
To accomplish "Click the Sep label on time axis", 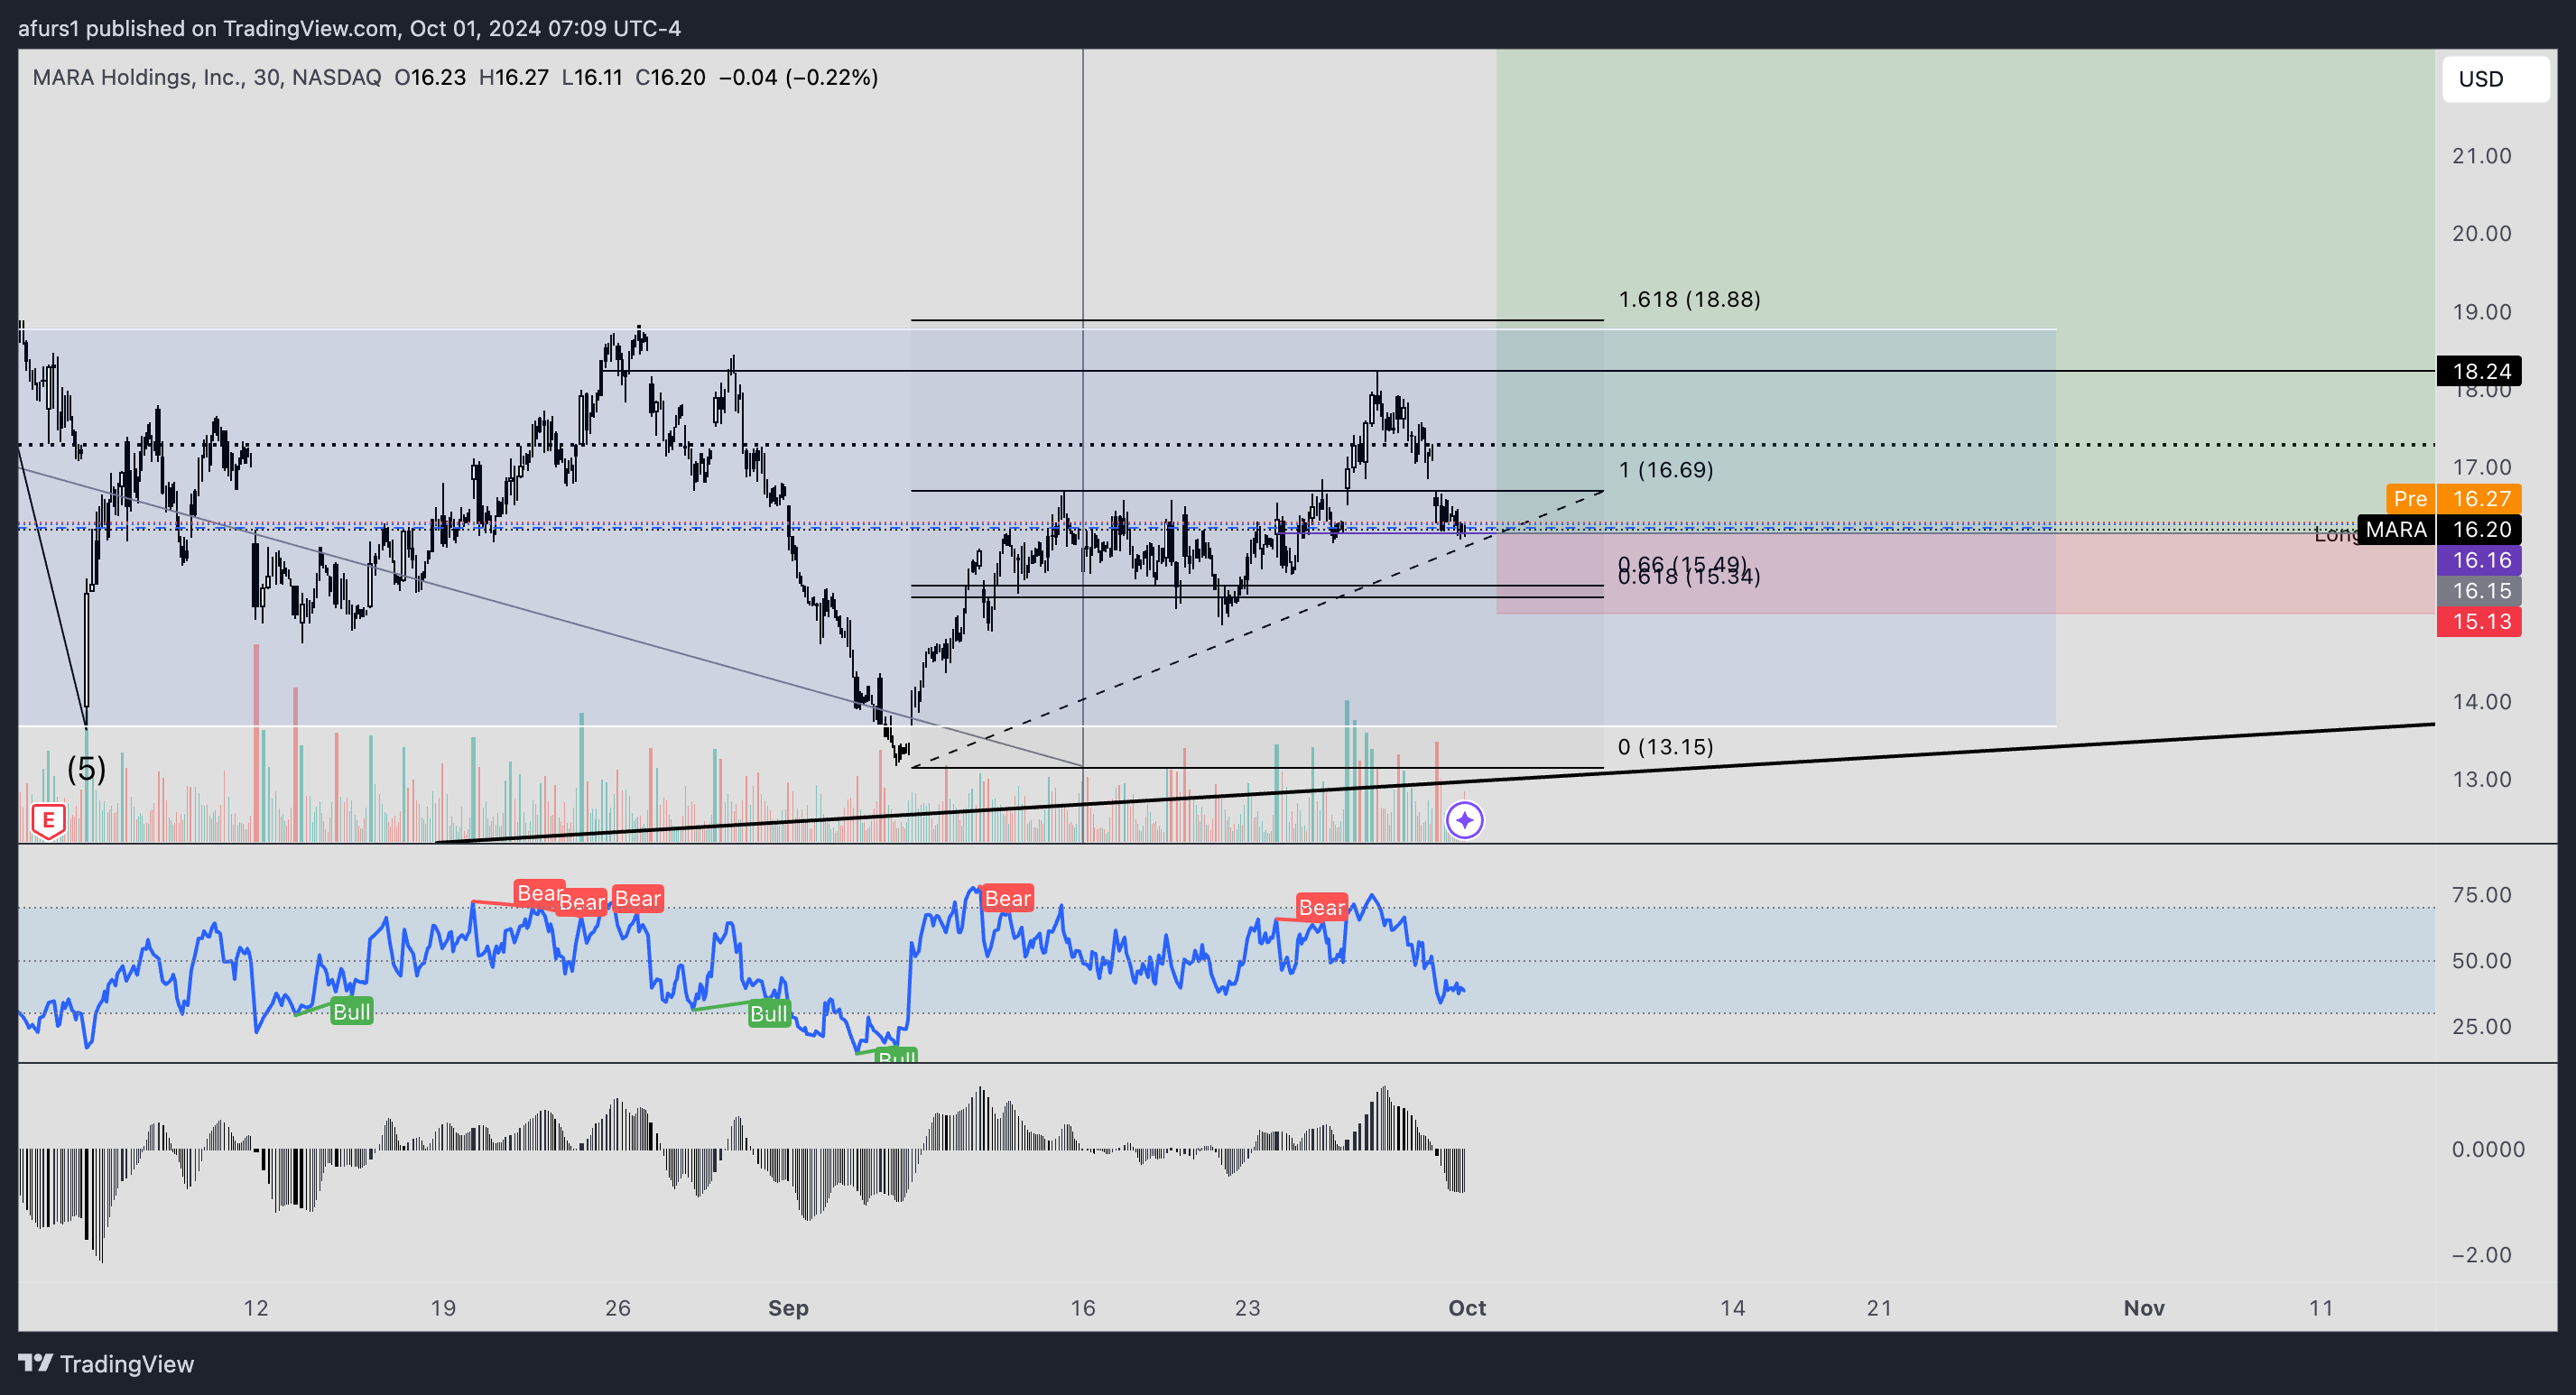I will tap(788, 1308).
